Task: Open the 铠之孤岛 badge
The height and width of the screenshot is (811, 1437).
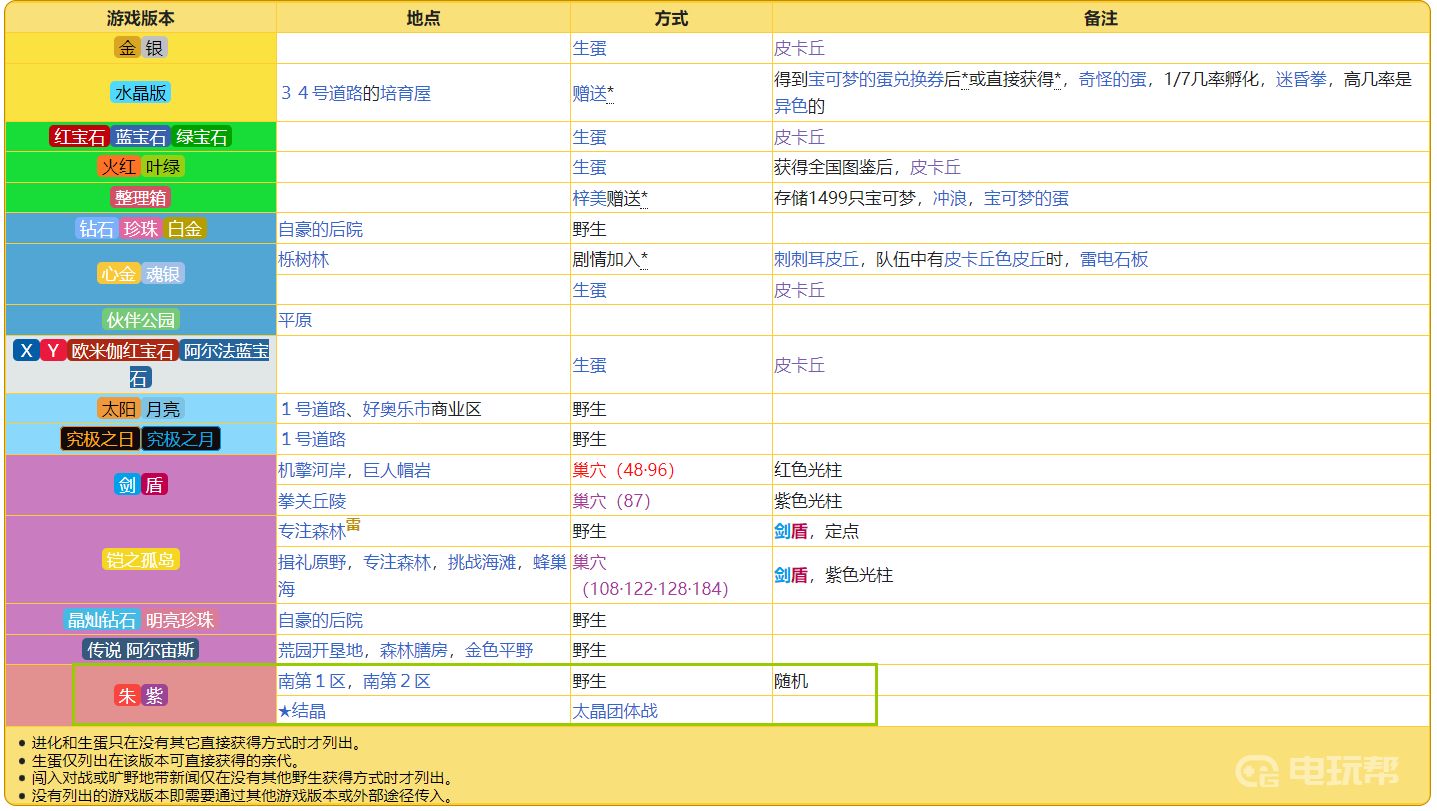Action: click(141, 559)
